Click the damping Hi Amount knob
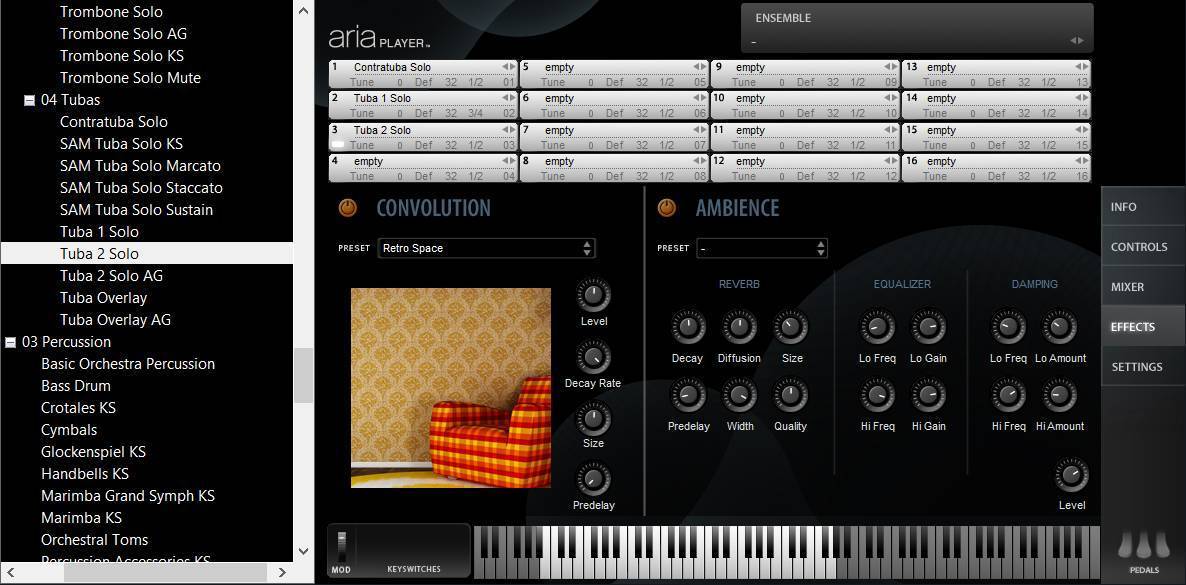The height and width of the screenshot is (585, 1186). click(1059, 396)
